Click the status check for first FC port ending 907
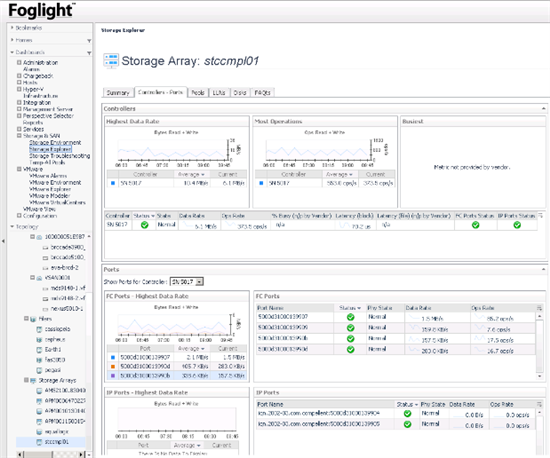Screen dimensions: 550x458 point(350,317)
